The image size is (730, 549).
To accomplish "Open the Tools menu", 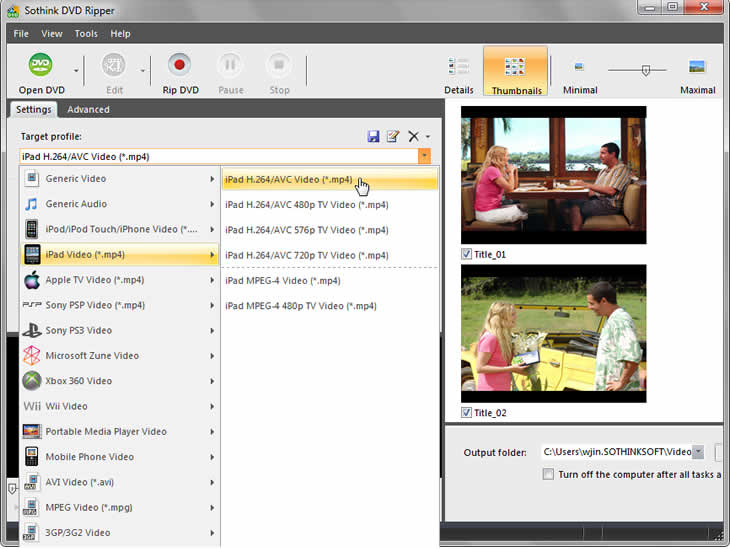I will point(86,34).
